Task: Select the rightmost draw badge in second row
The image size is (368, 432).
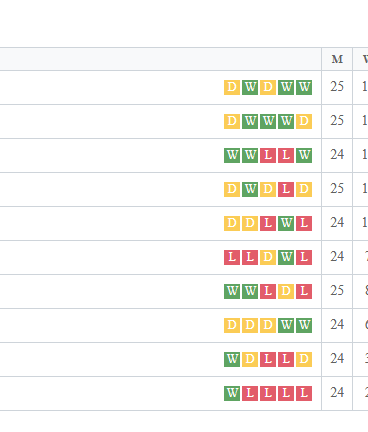Action: [304, 121]
